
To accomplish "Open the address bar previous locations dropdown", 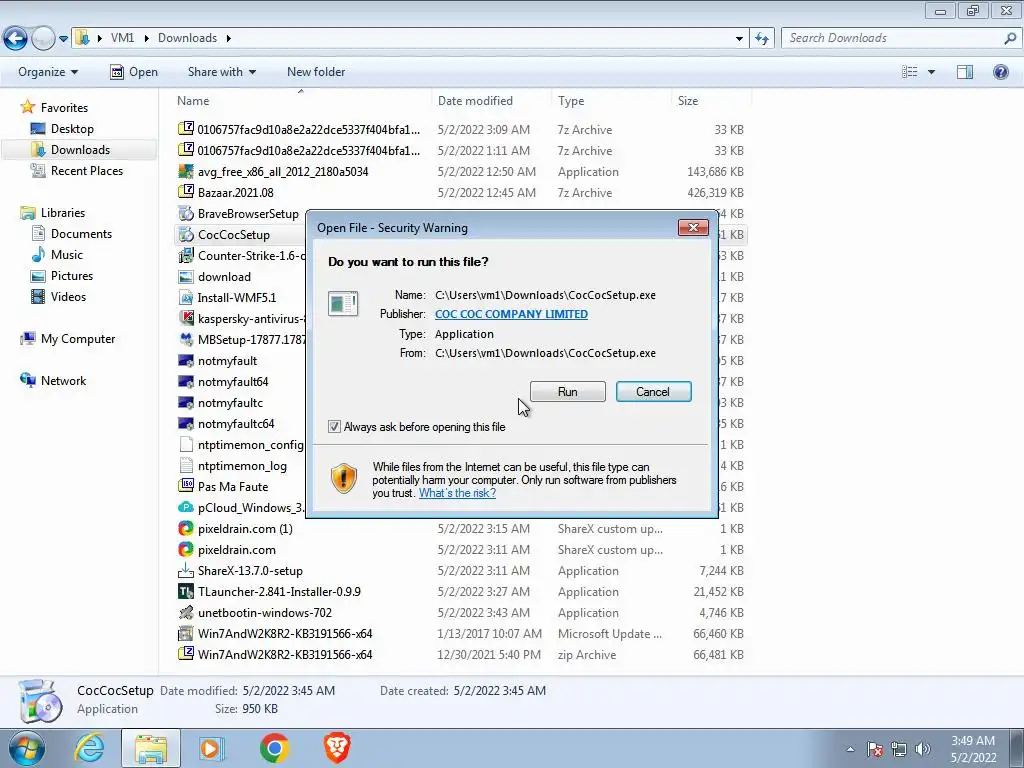I will 739,39.
